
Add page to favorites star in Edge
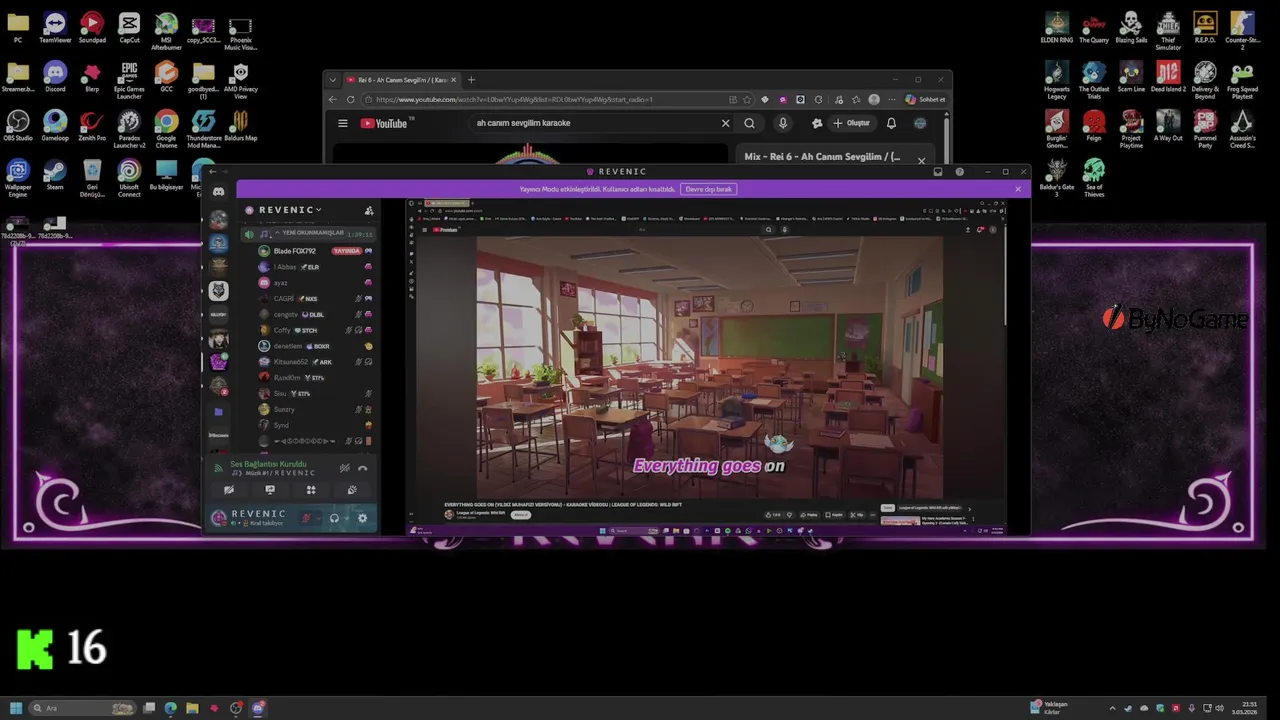tap(747, 99)
